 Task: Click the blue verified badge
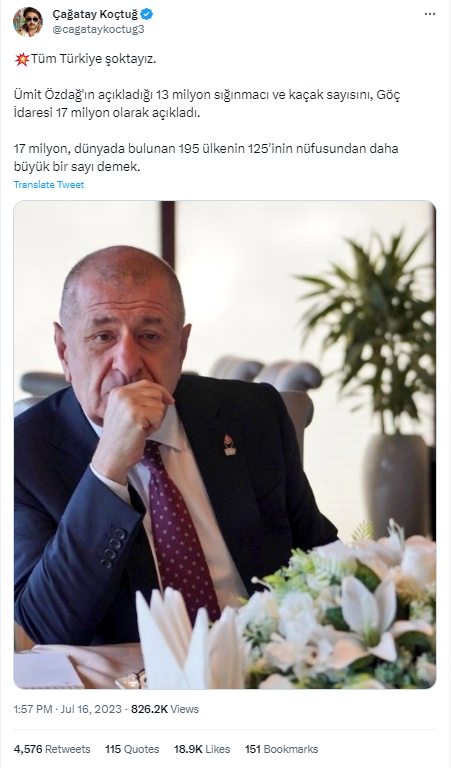(x=147, y=14)
